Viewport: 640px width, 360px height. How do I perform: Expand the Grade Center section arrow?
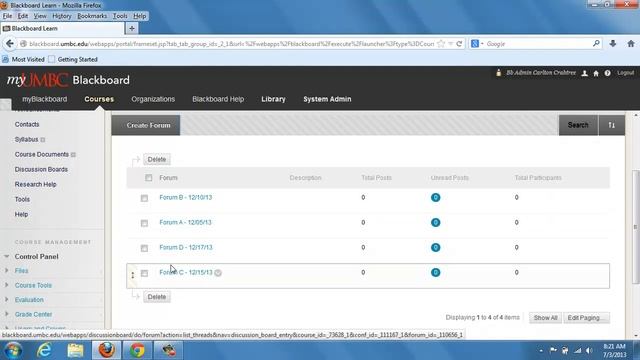click(x=7, y=314)
